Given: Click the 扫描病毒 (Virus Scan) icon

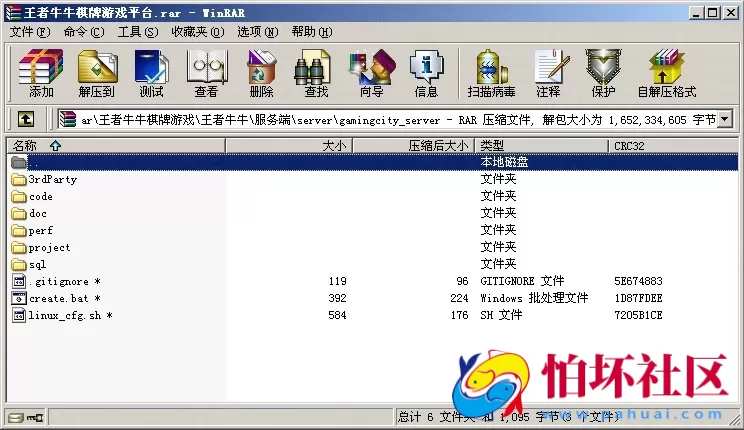Looking at the screenshot, I should [491, 67].
